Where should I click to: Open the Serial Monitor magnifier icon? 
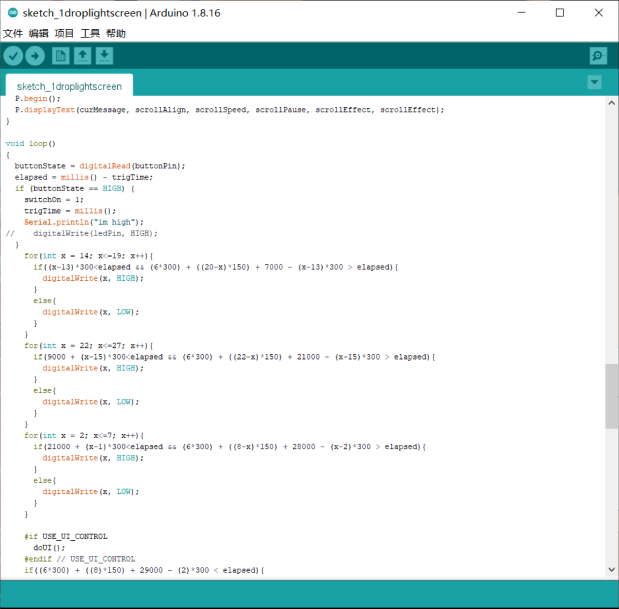click(x=597, y=56)
